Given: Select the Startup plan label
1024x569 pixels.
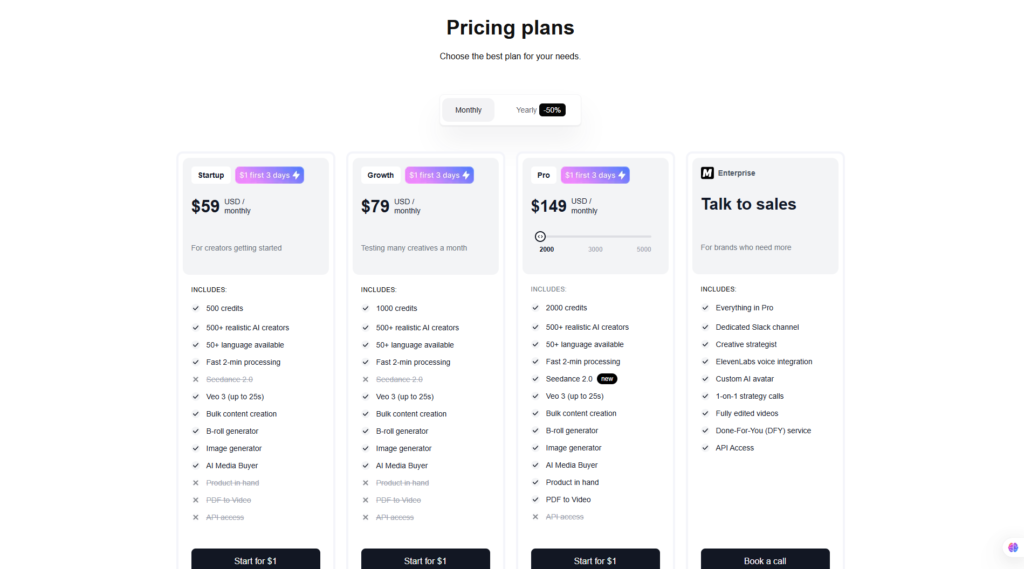Looking at the screenshot, I should [211, 175].
